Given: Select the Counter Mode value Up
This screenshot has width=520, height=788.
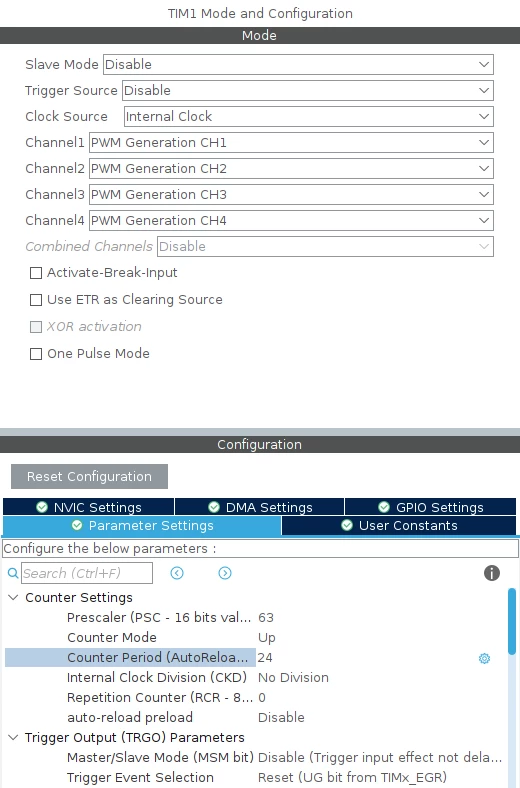Looking at the screenshot, I should 267,638.
